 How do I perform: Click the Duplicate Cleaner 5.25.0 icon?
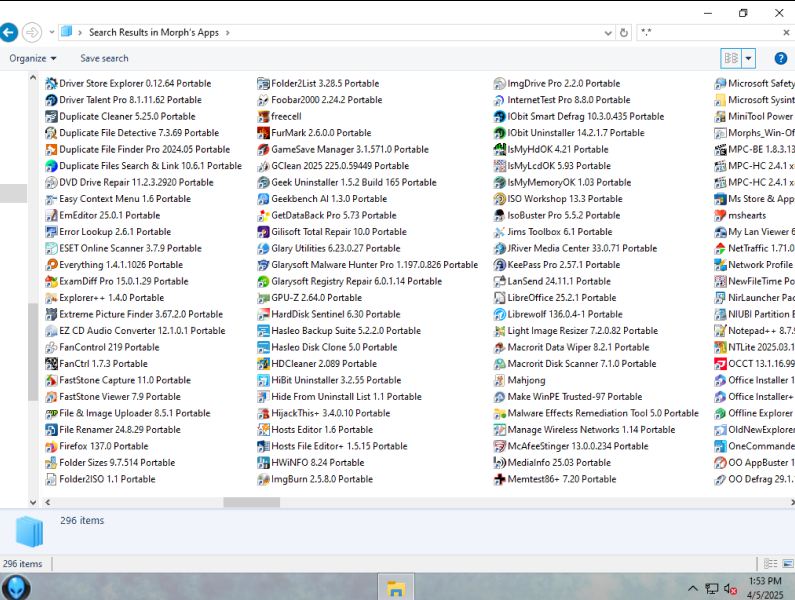pyautogui.click(x=51, y=116)
